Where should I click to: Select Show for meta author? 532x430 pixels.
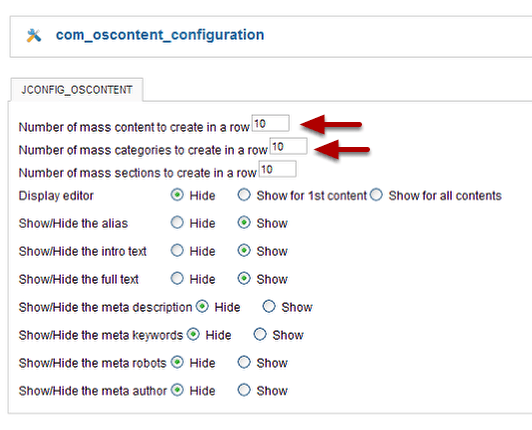(x=244, y=390)
